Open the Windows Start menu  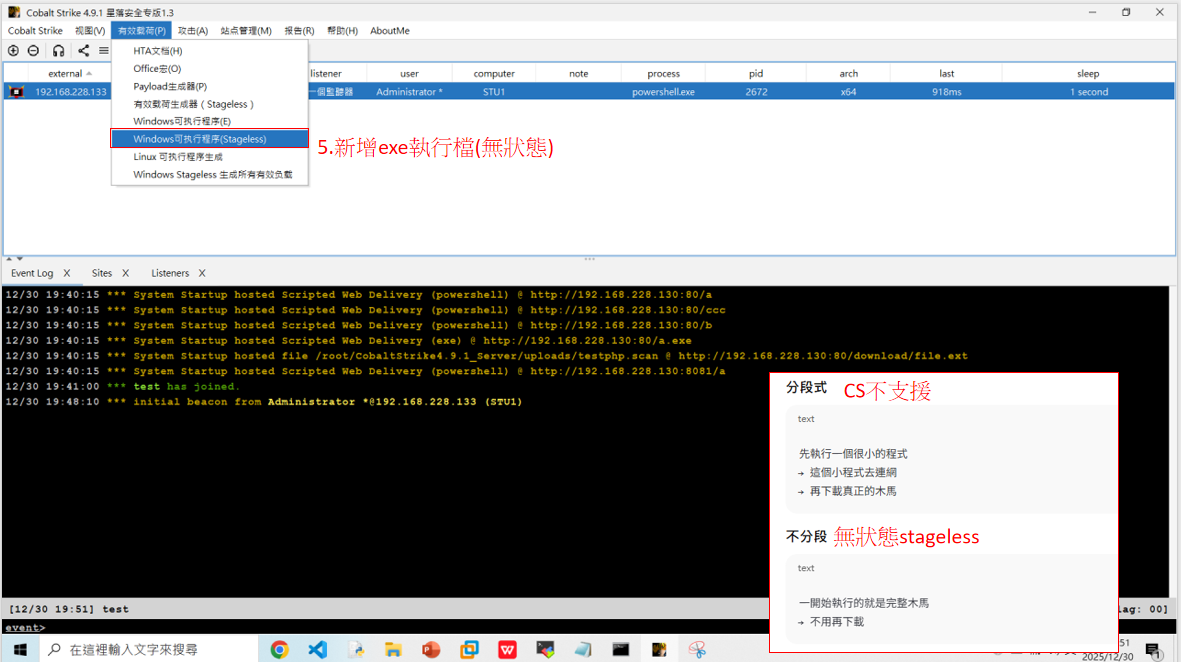pyautogui.click(x=20, y=649)
